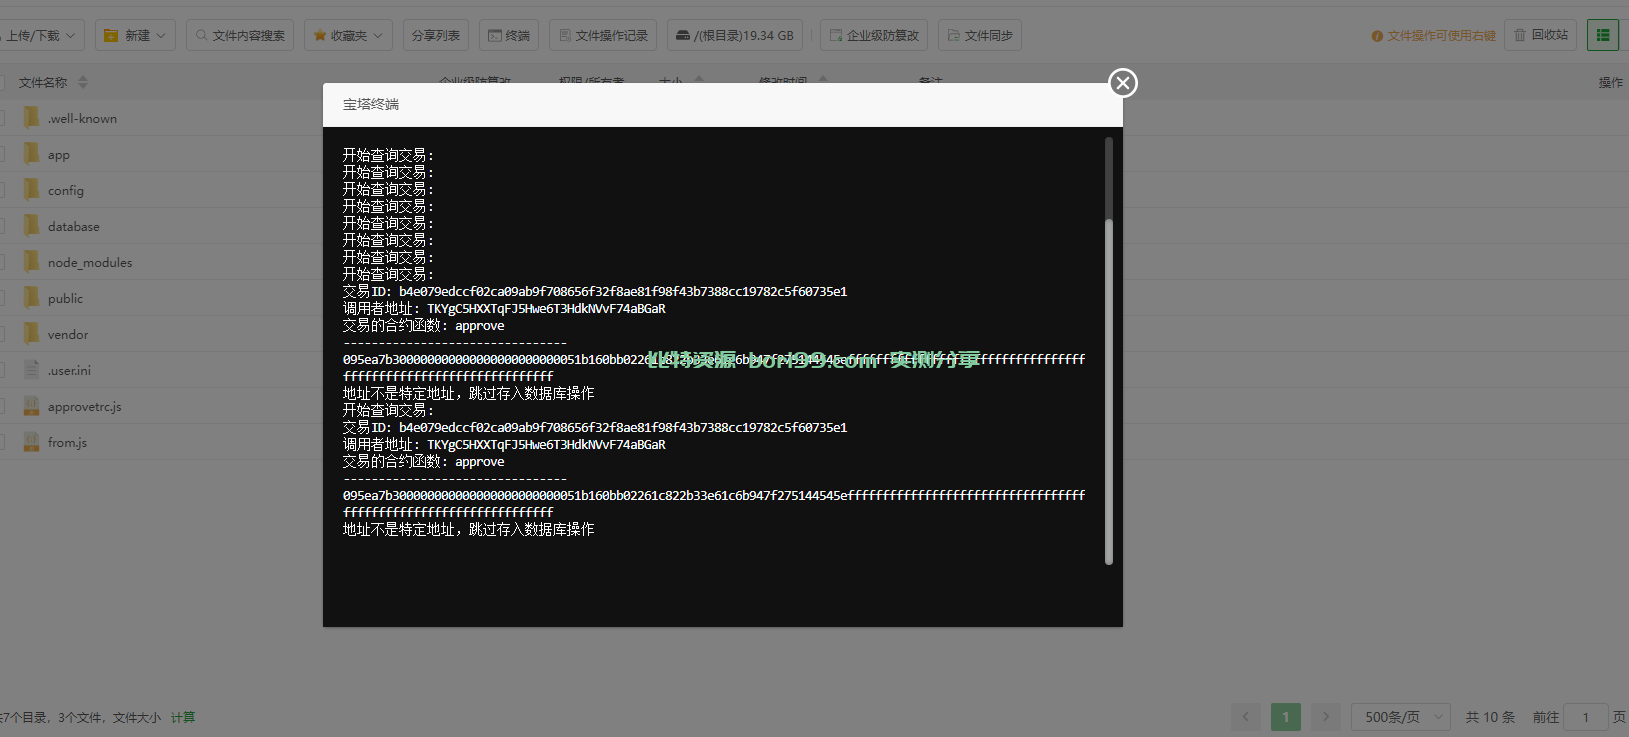The image size is (1629, 737).
Task: Click the app folder icon
Action: [x=32, y=153]
